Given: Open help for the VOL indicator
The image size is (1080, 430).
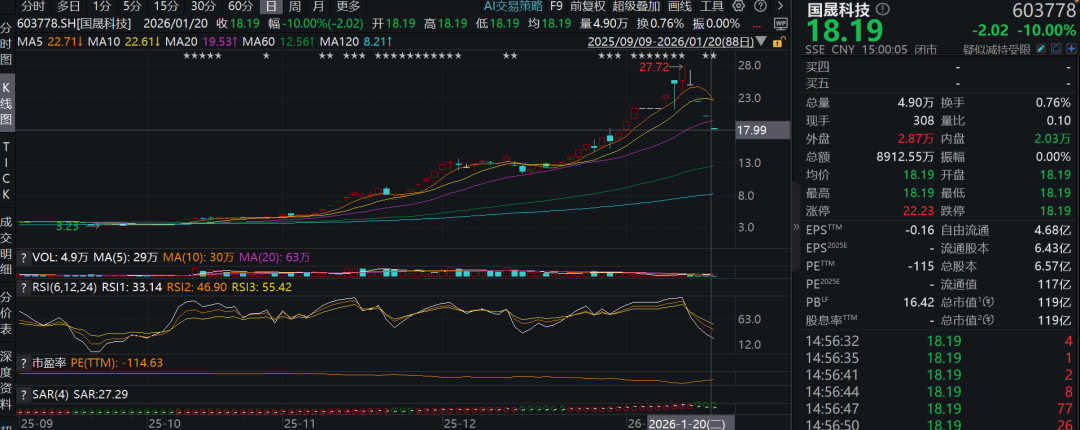Looking at the screenshot, I should pyautogui.click(x=25, y=257).
